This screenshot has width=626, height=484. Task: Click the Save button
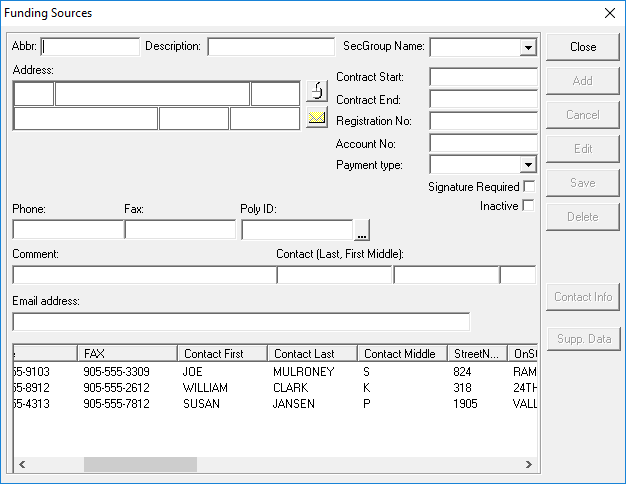[583, 183]
